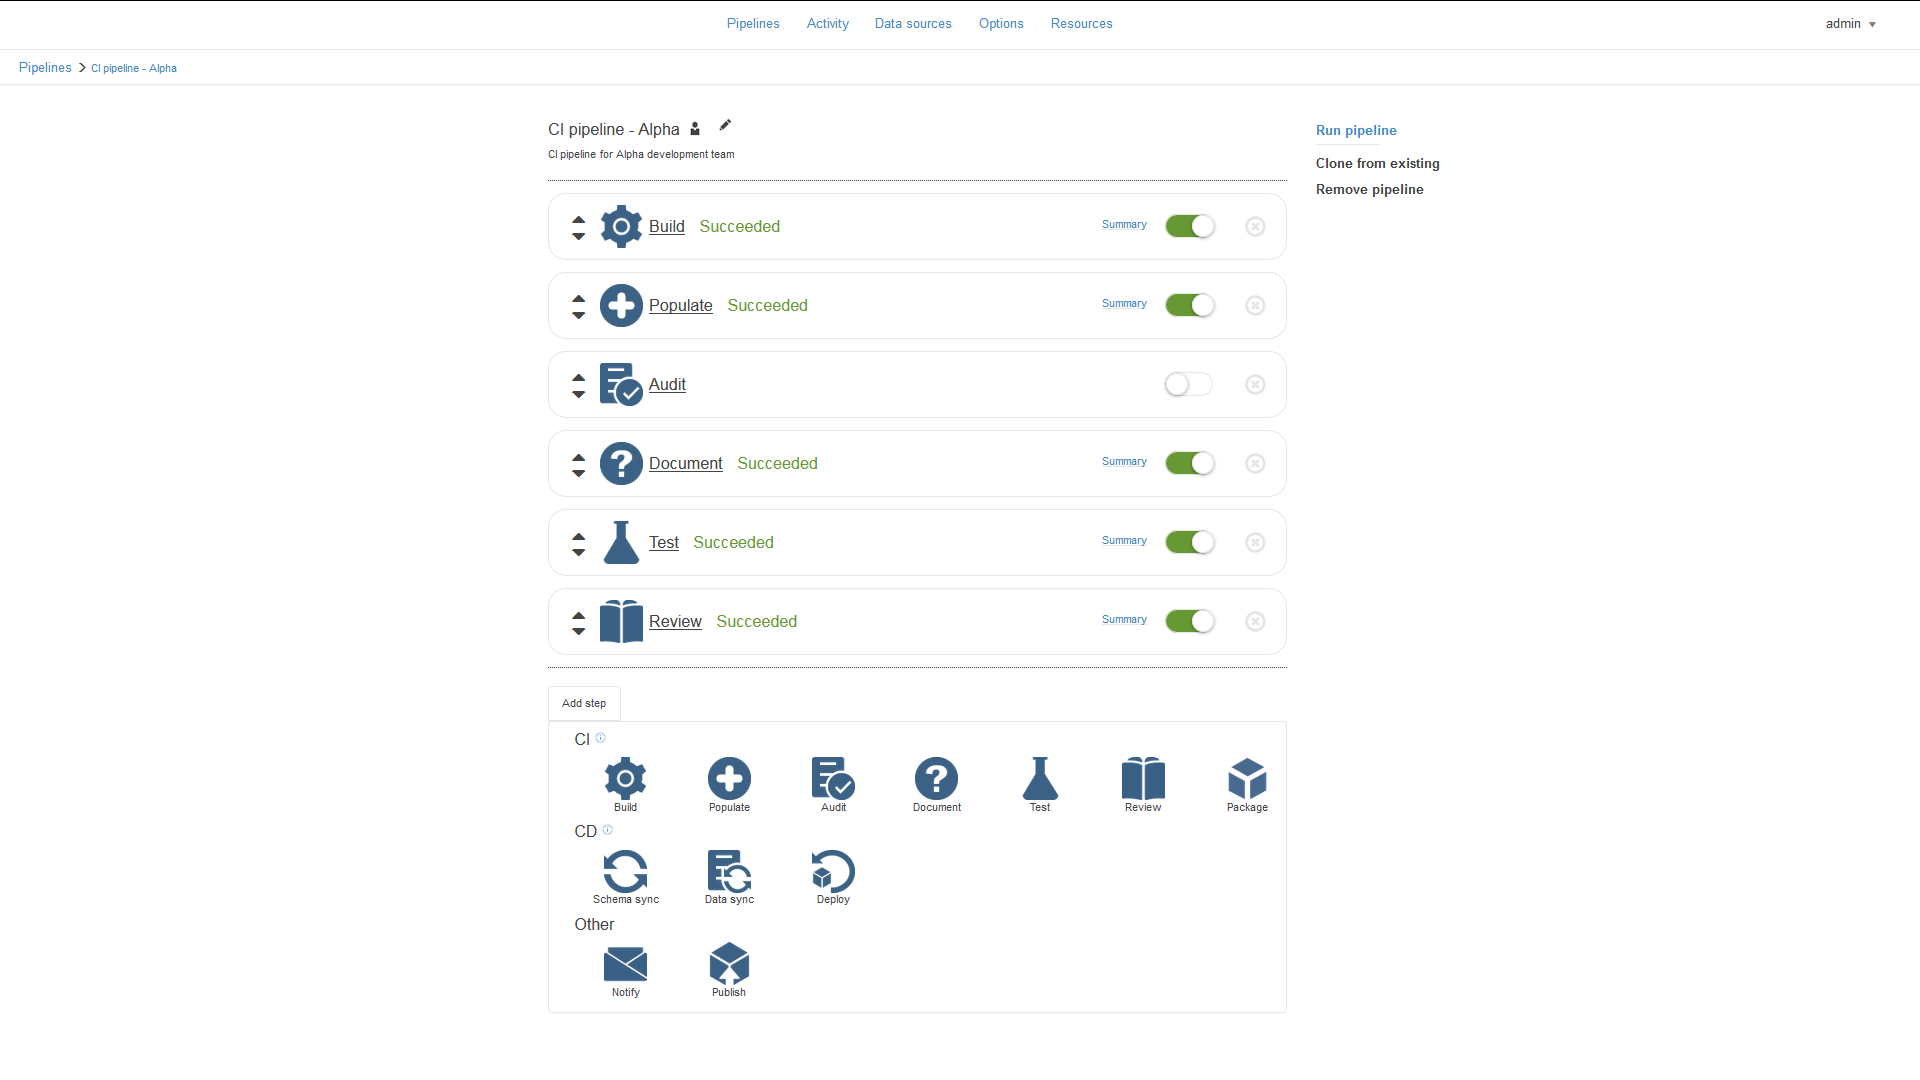Screen dimensions: 1920x1080
Task: View Summary for the Review step
Action: pos(1124,619)
